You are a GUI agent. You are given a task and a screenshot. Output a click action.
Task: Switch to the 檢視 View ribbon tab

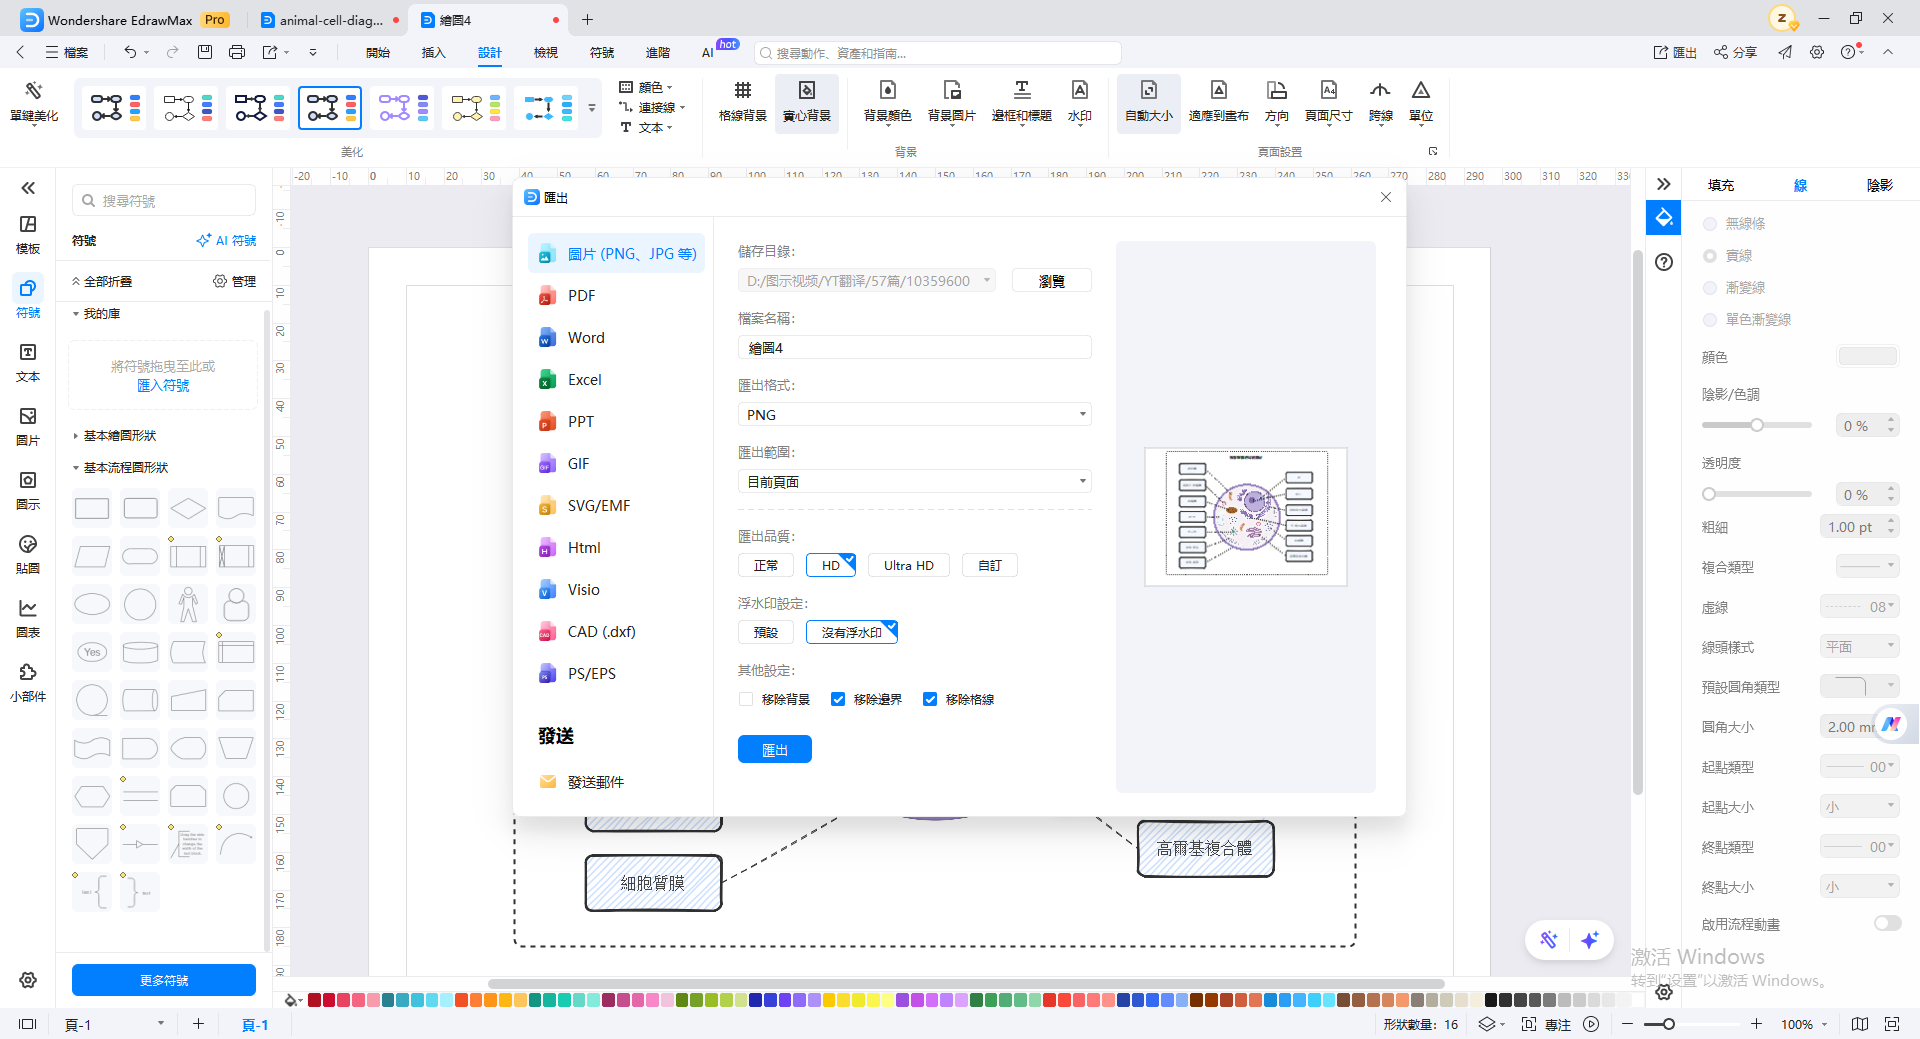point(546,53)
